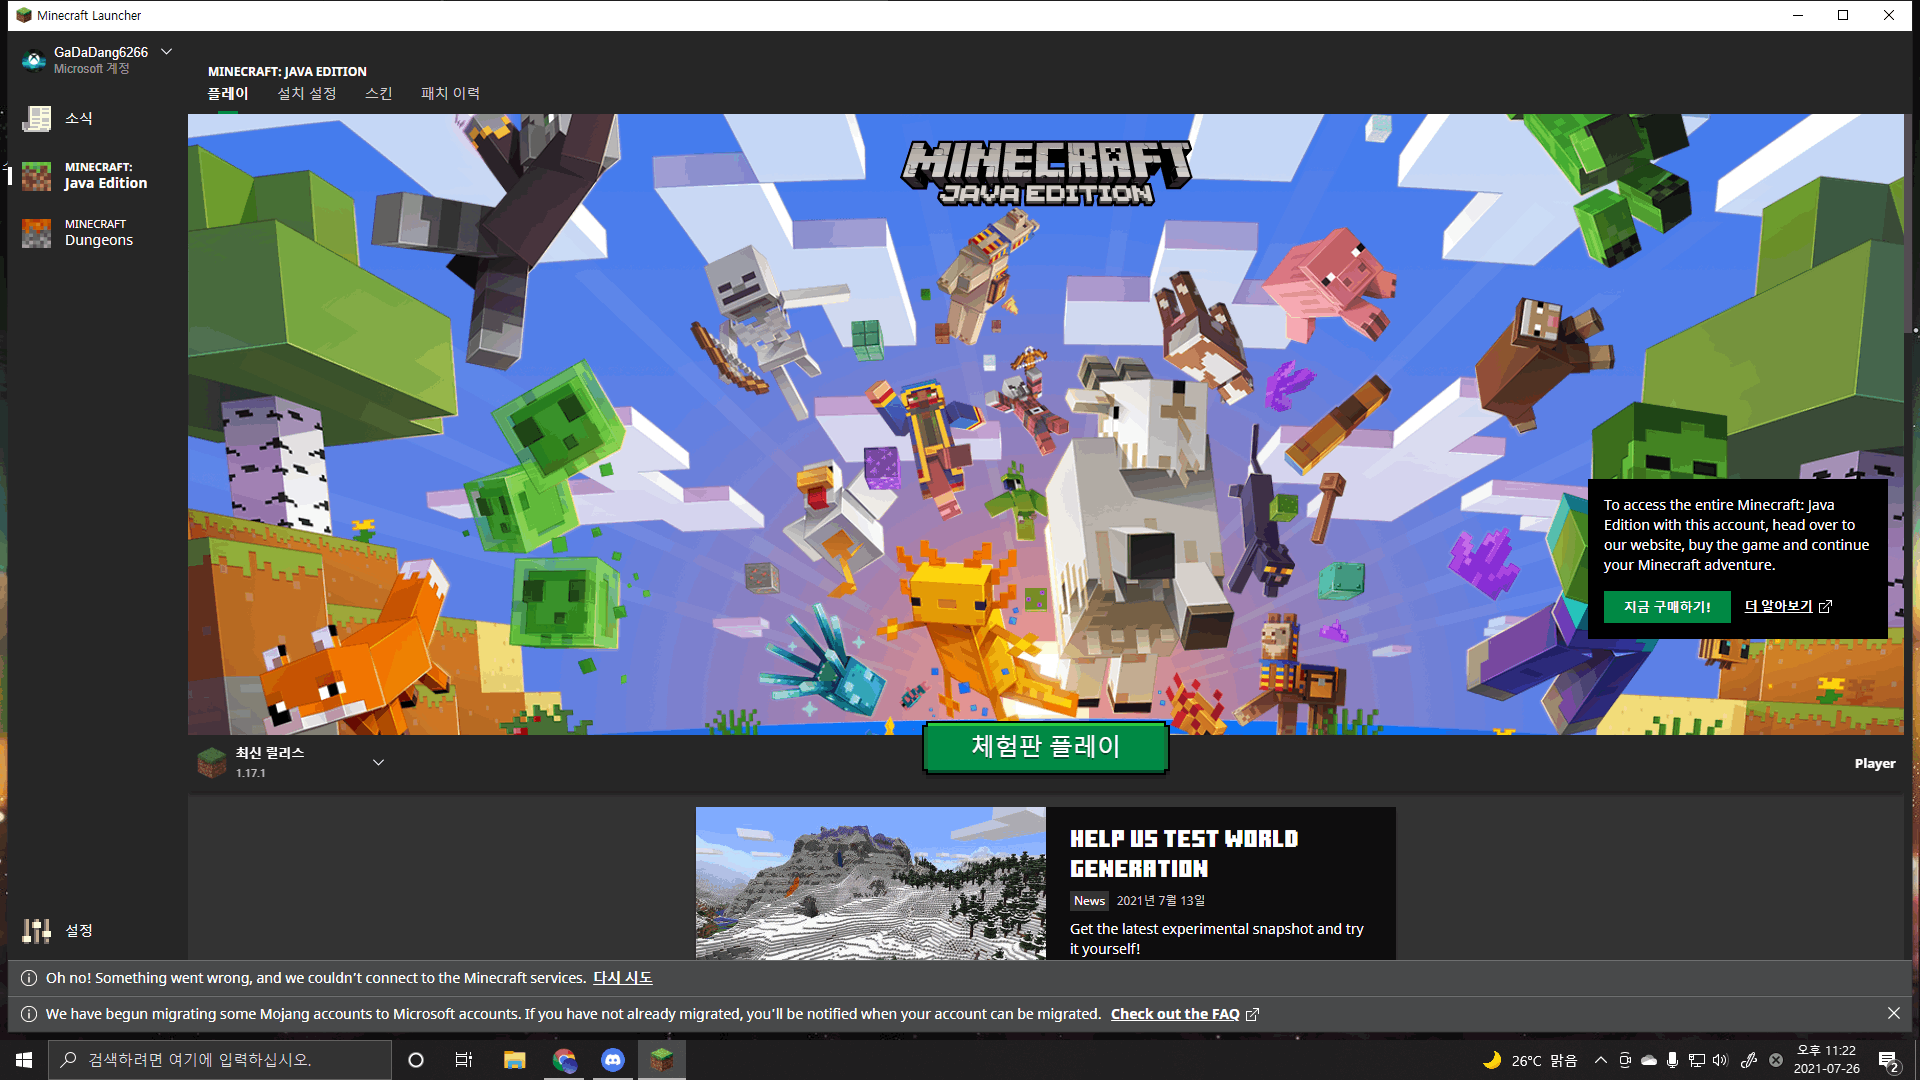
Task: Open Discord from the taskbar
Action: click(x=613, y=1060)
